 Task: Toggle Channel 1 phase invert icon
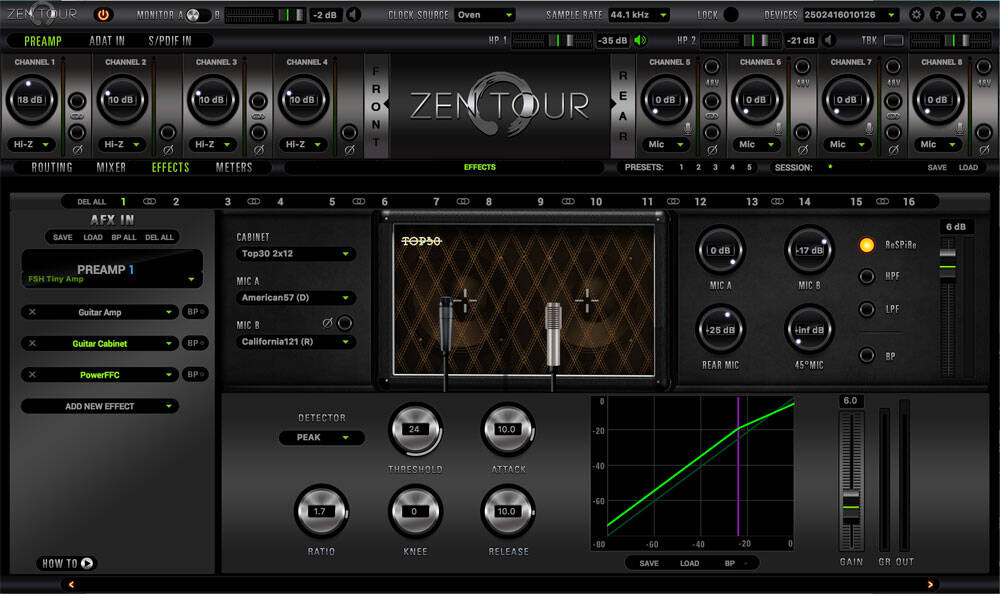click(x=77, y=151)
